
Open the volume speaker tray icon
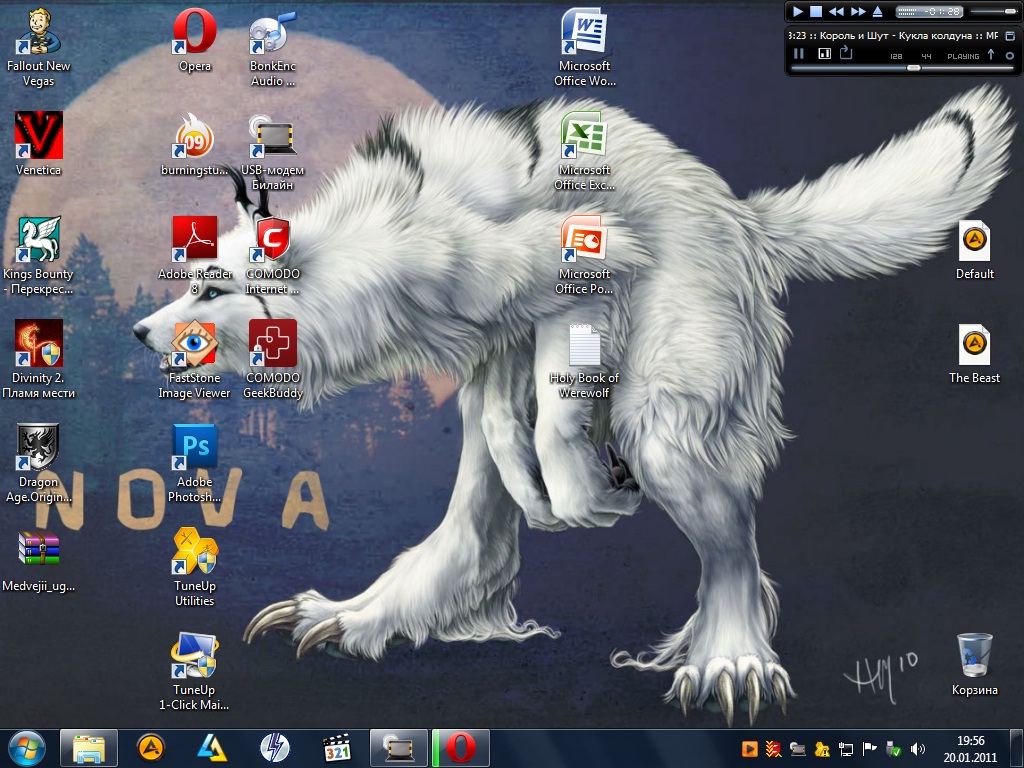[x=918, y=749]
